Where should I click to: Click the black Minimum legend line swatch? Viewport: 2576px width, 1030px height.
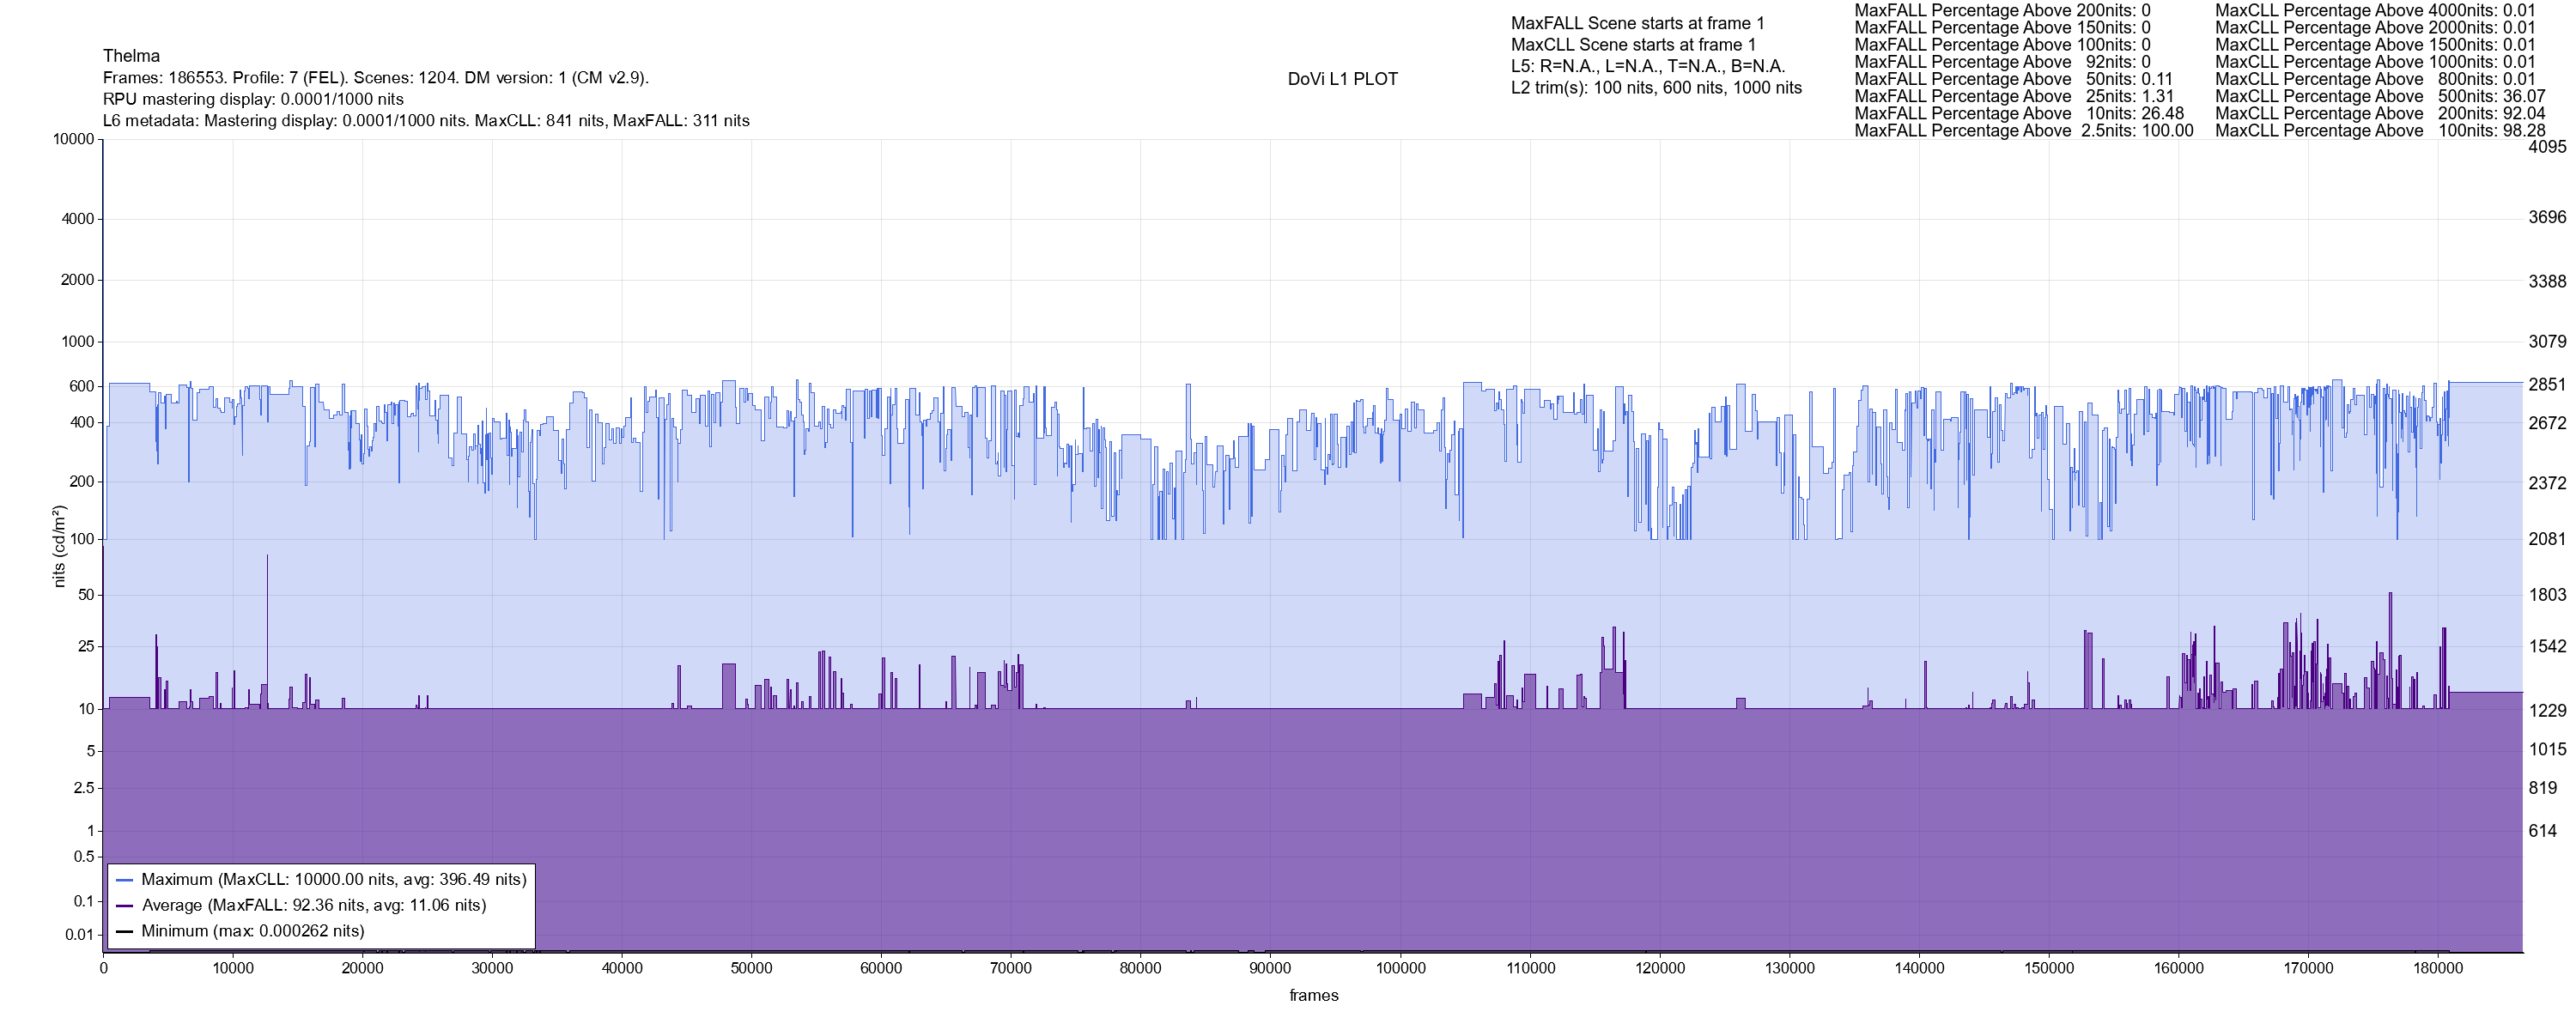(x=125, y=932)
